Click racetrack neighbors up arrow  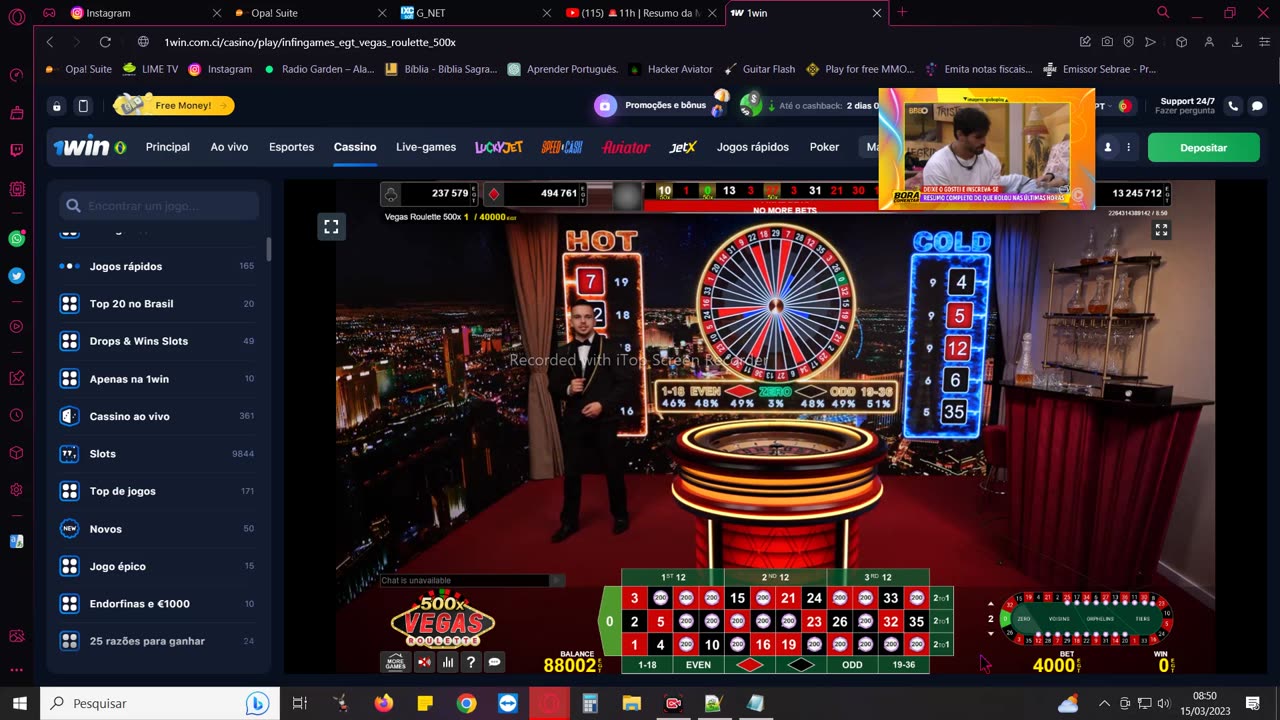coord(991,604)
